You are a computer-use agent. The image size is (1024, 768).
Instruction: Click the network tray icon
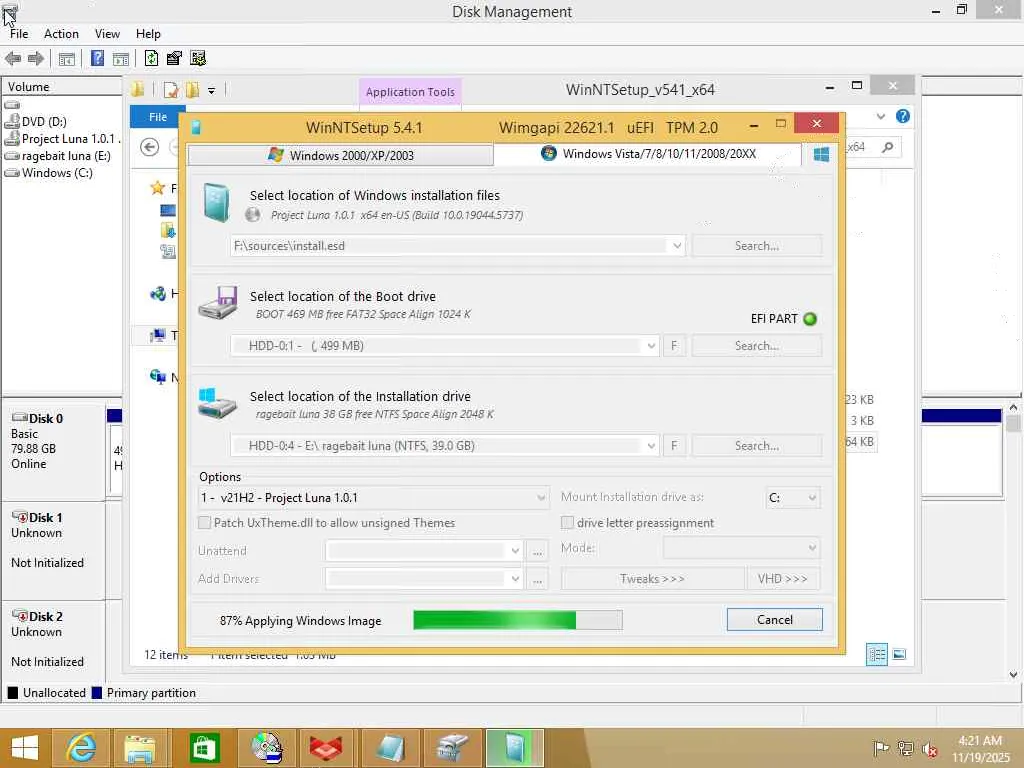(x=906, y=748)
